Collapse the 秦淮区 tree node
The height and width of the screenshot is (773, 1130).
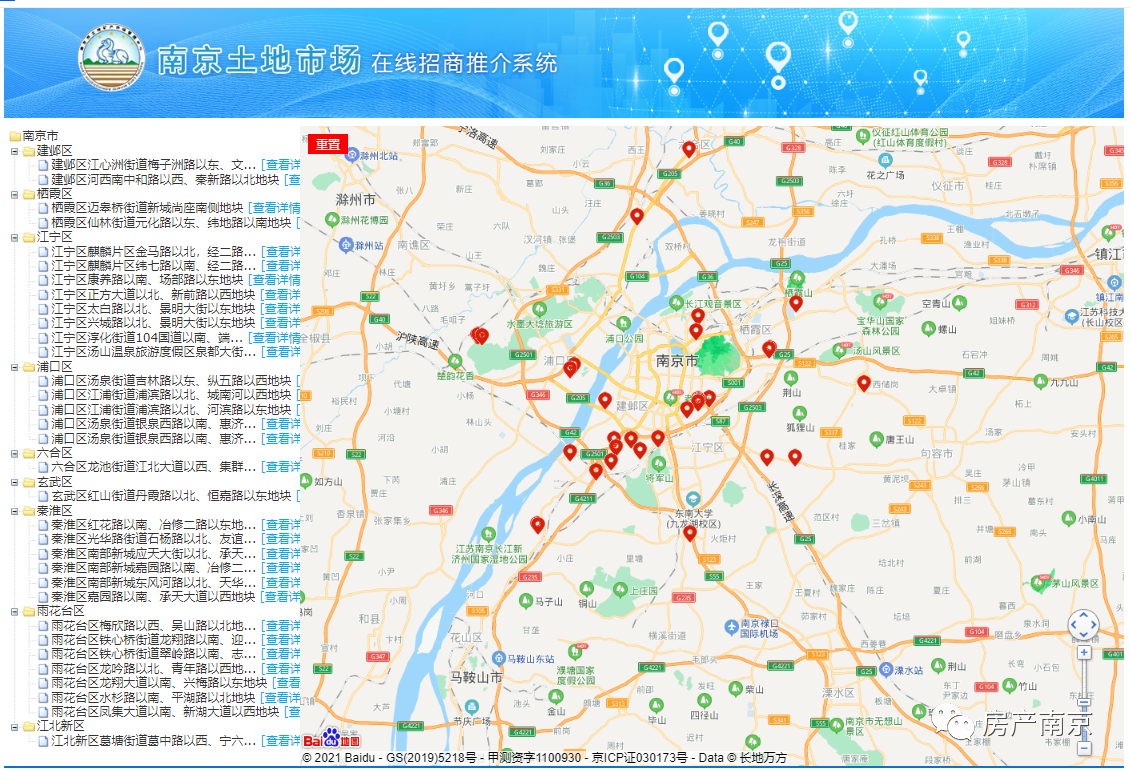point(15,511)
